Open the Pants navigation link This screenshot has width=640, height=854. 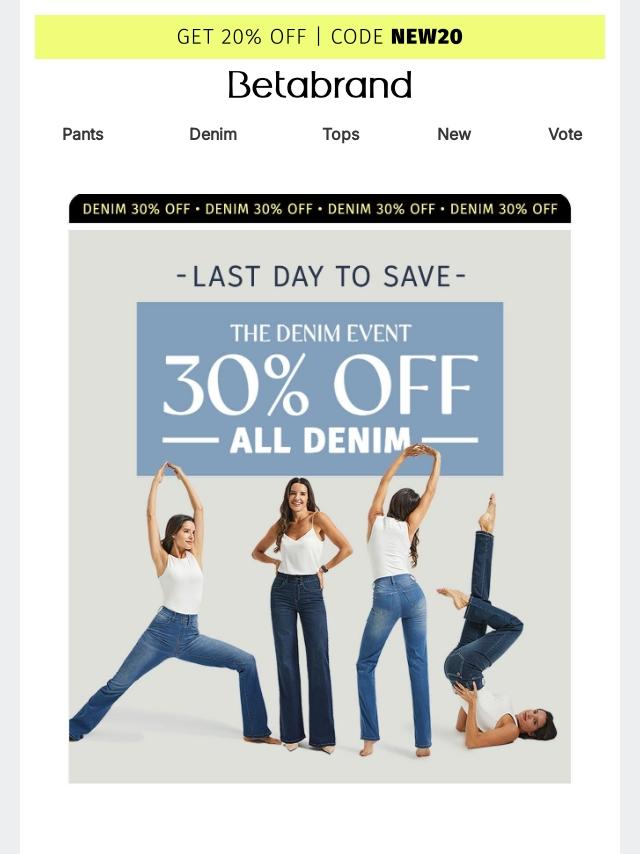click(x=83, y=134)
